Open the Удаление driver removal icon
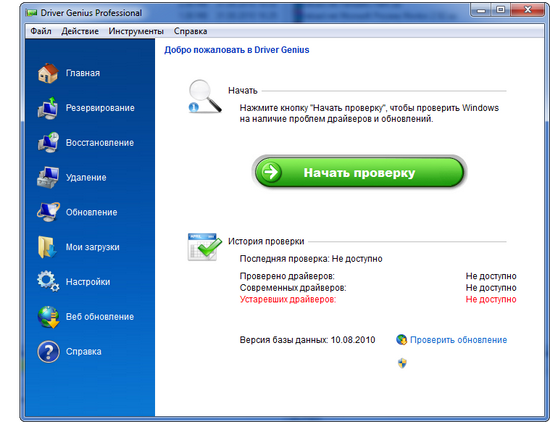This screenshot has width=550, height=422. pos(48,177)
